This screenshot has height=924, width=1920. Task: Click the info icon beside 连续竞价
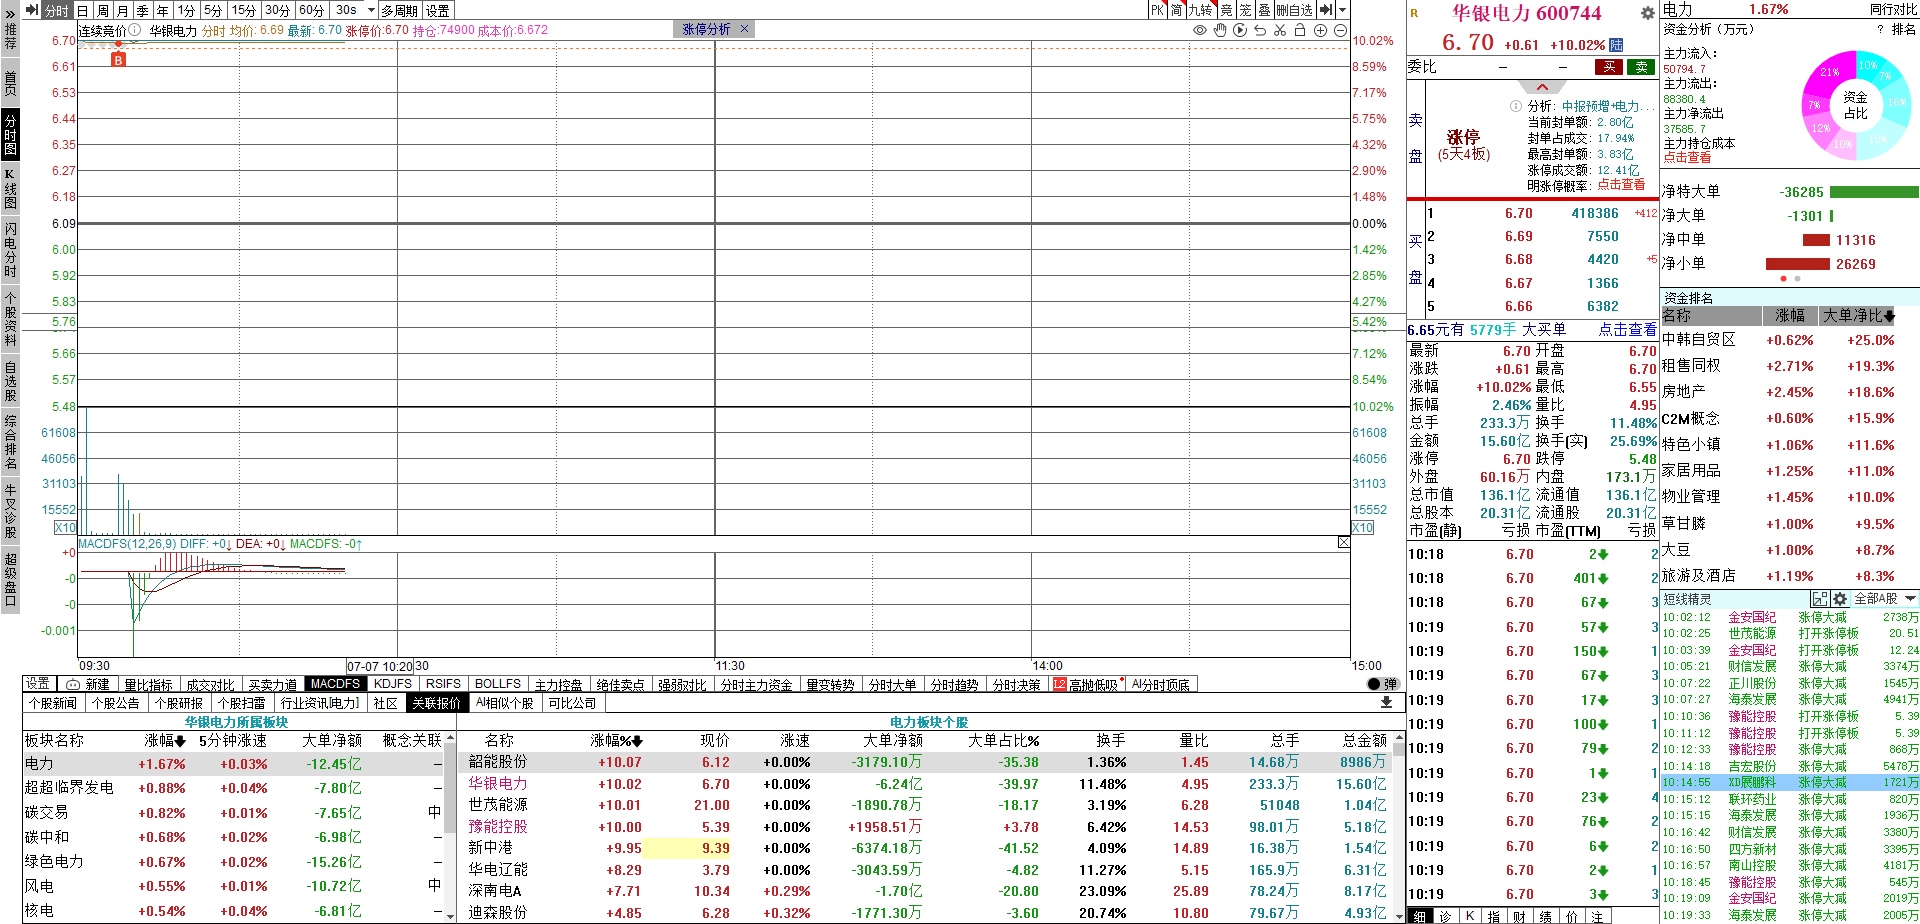click(x=135, y=30)
